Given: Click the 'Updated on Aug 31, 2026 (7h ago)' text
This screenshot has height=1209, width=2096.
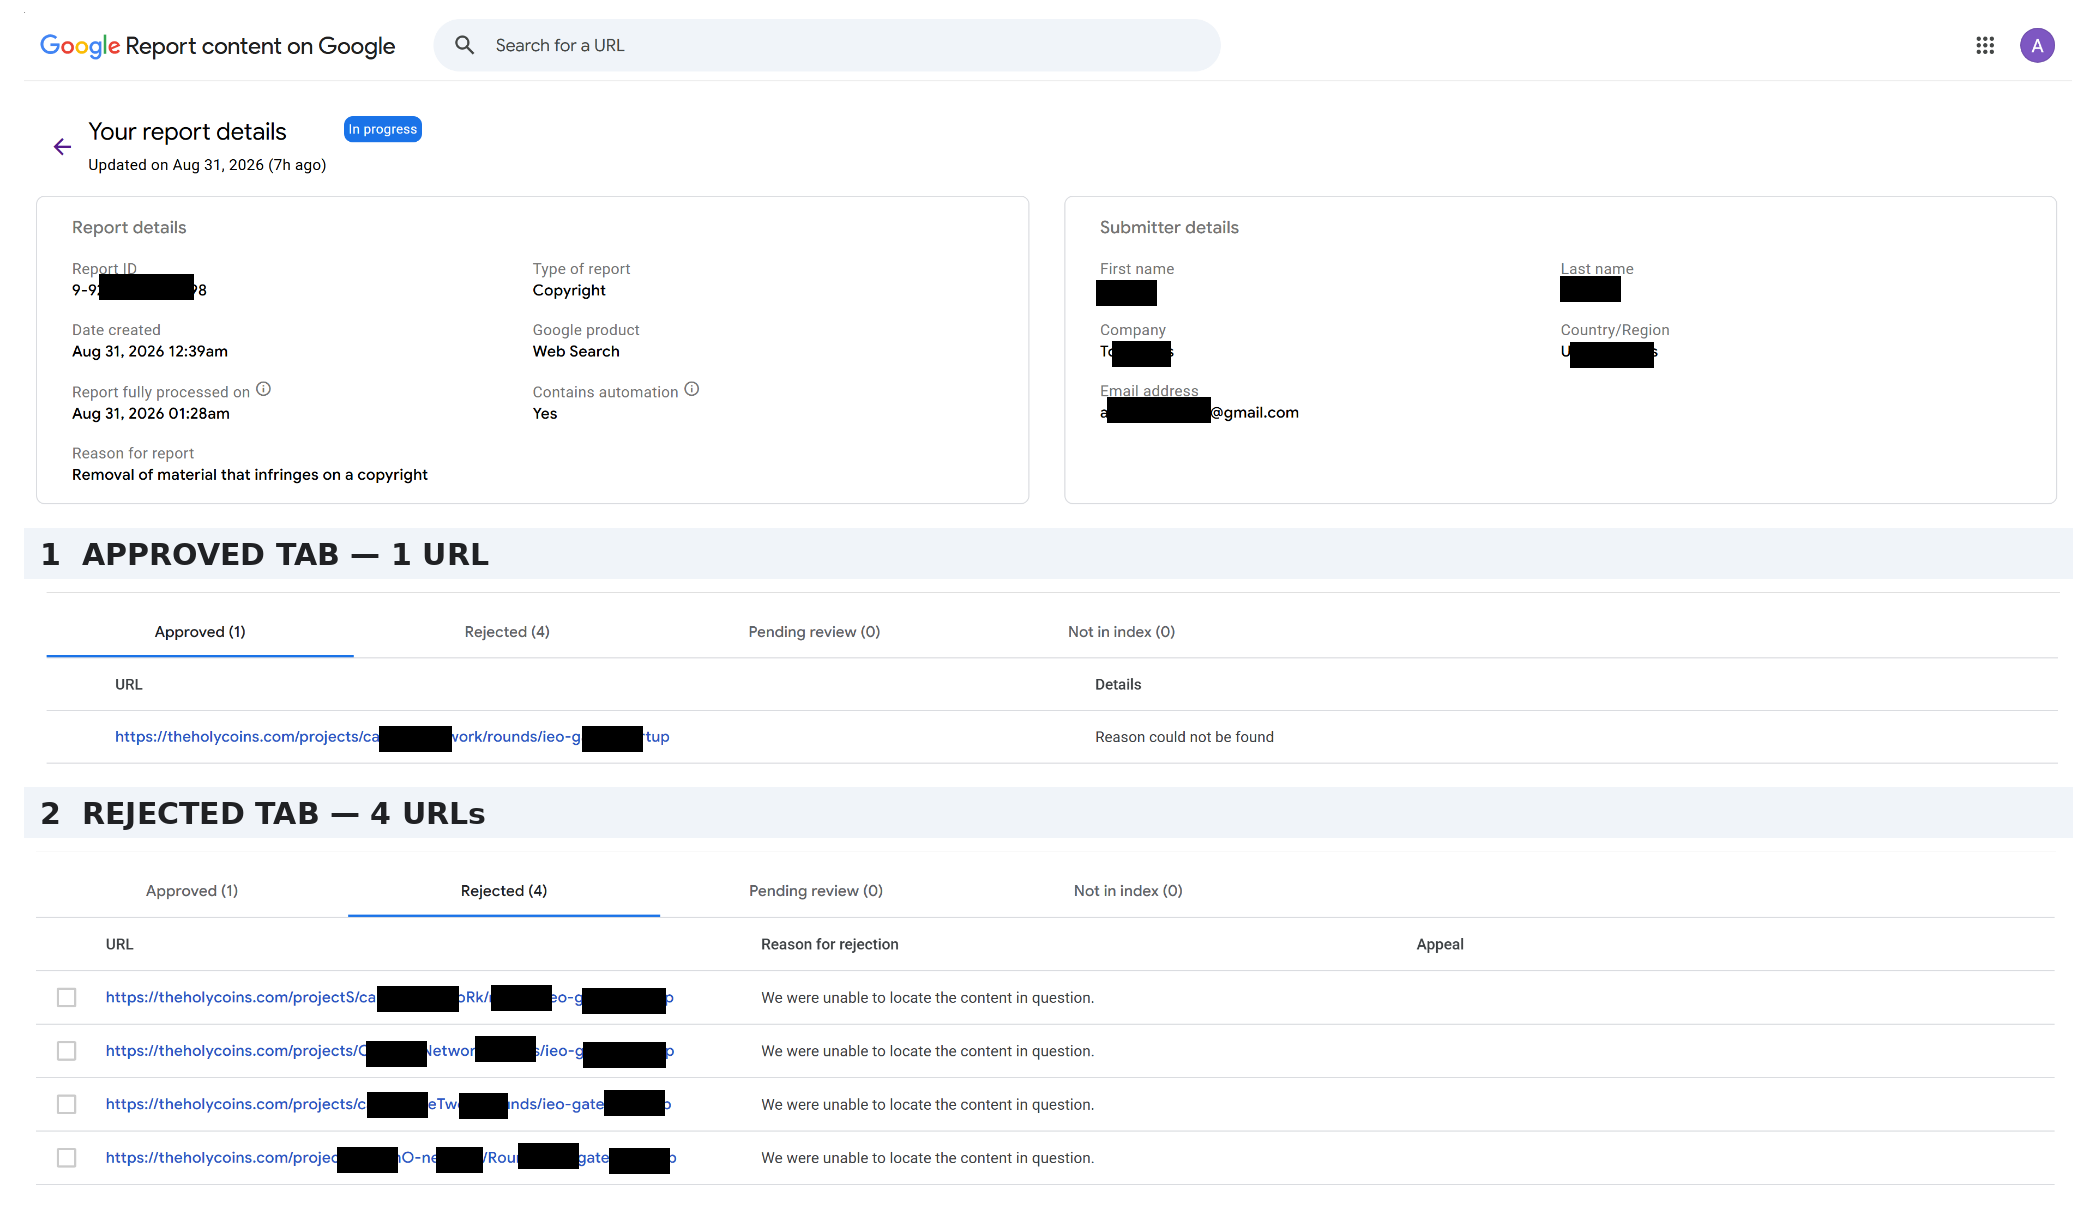Looking at the screenshot, I should click(x=207, y=165).
